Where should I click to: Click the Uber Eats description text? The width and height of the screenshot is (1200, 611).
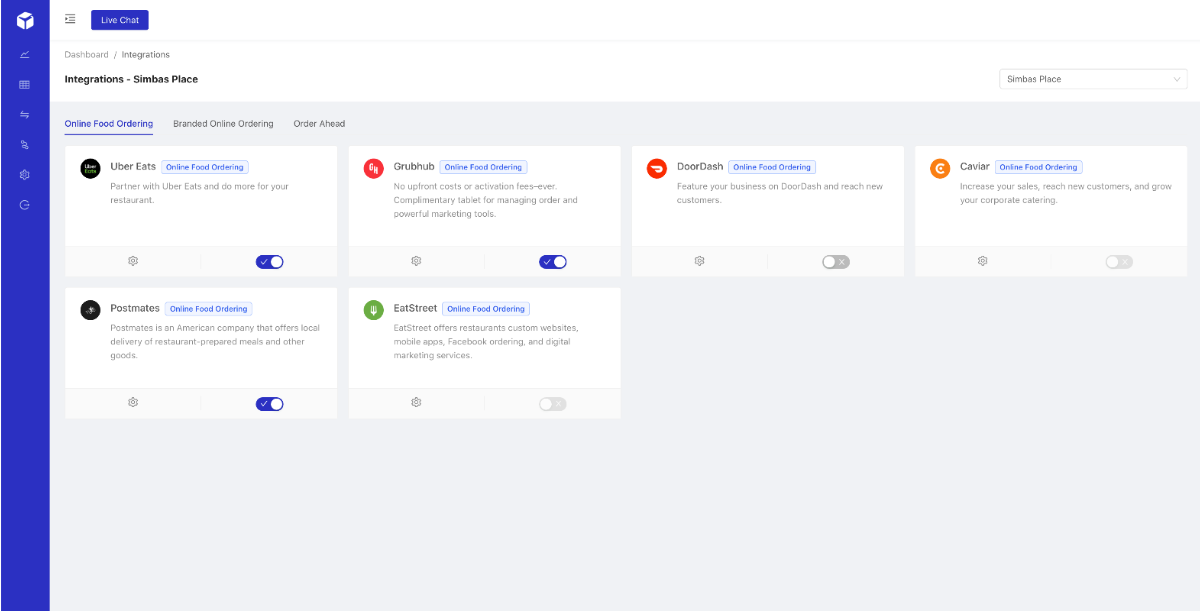tap(199, 193)
